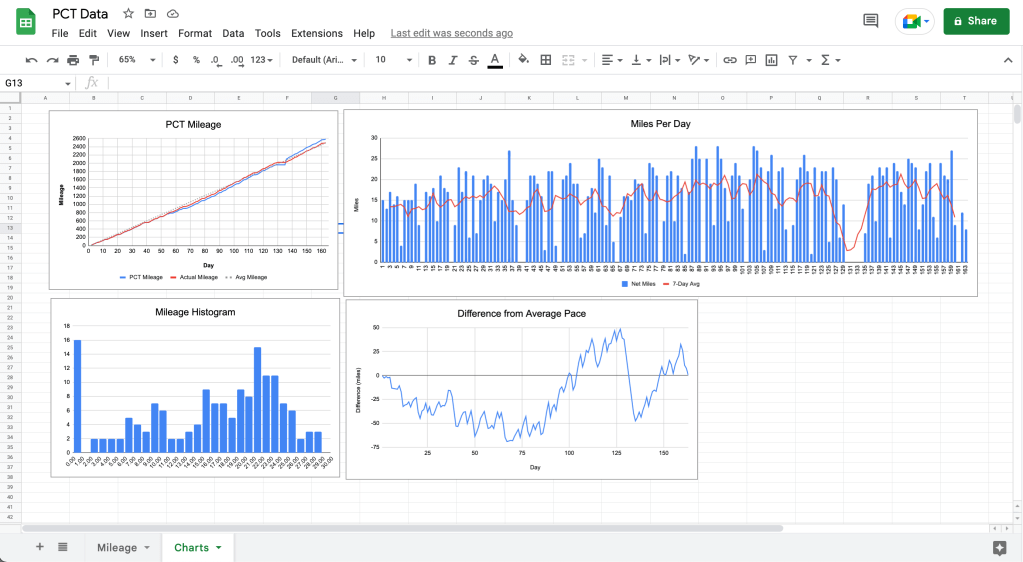Open the font family dropdown
This screenshot has height=562, width=1023.
324,60
